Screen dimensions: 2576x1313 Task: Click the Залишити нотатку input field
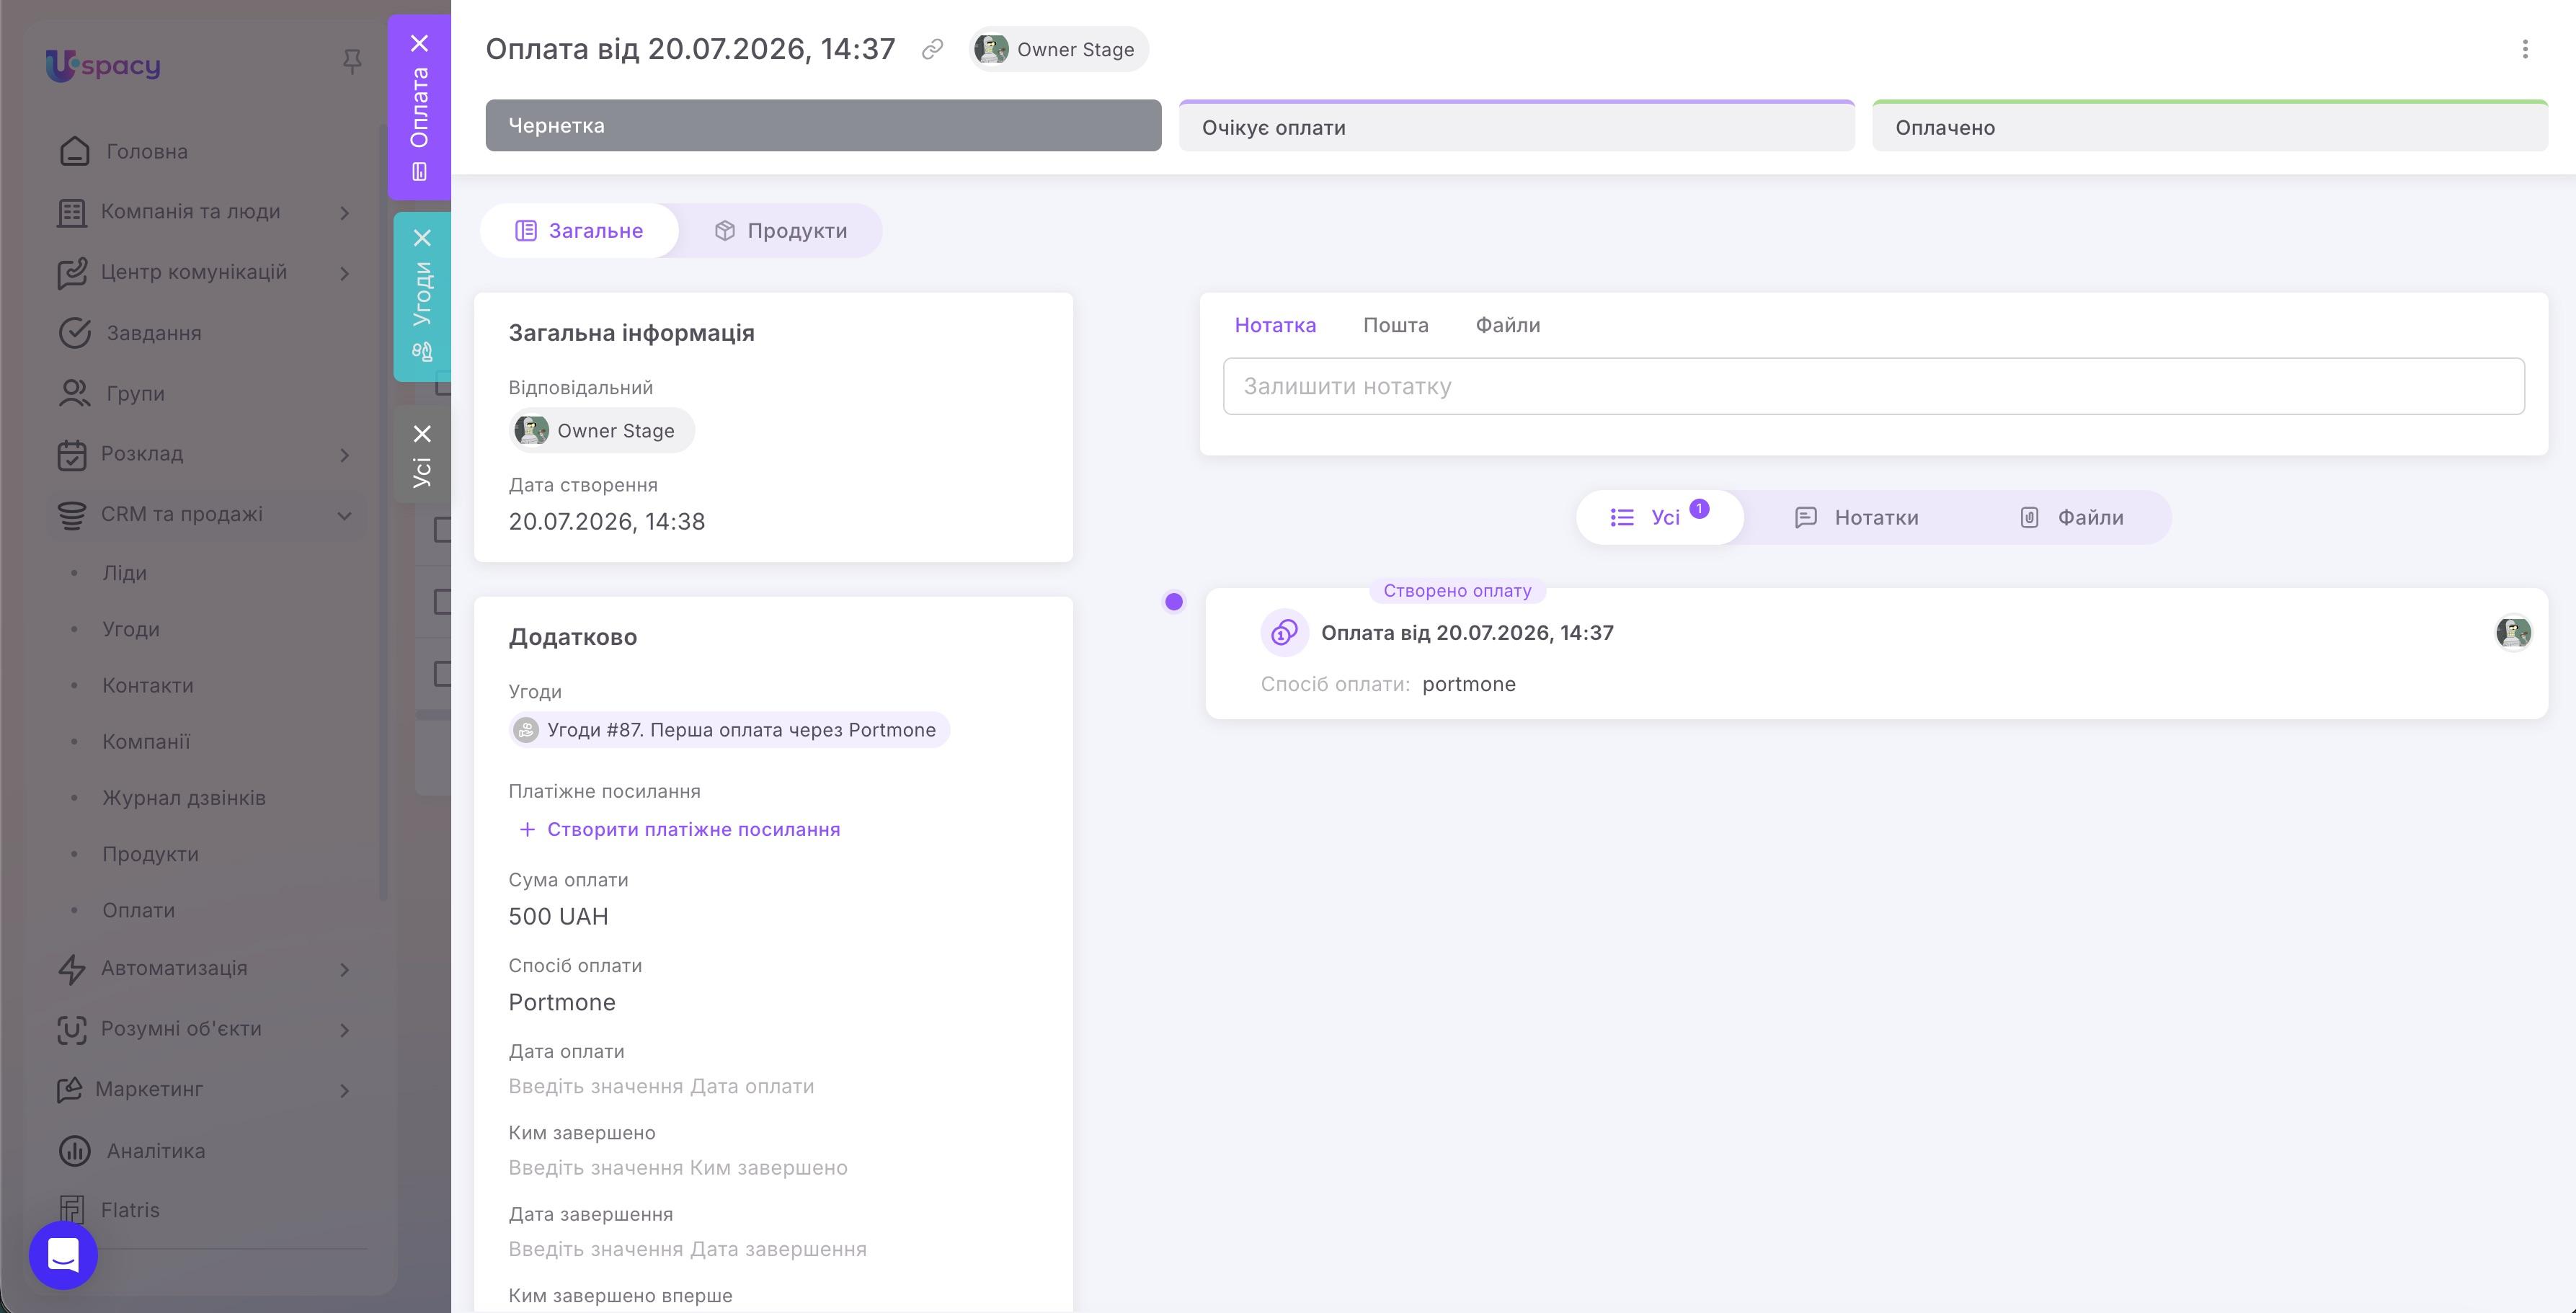click(1873, 386)
